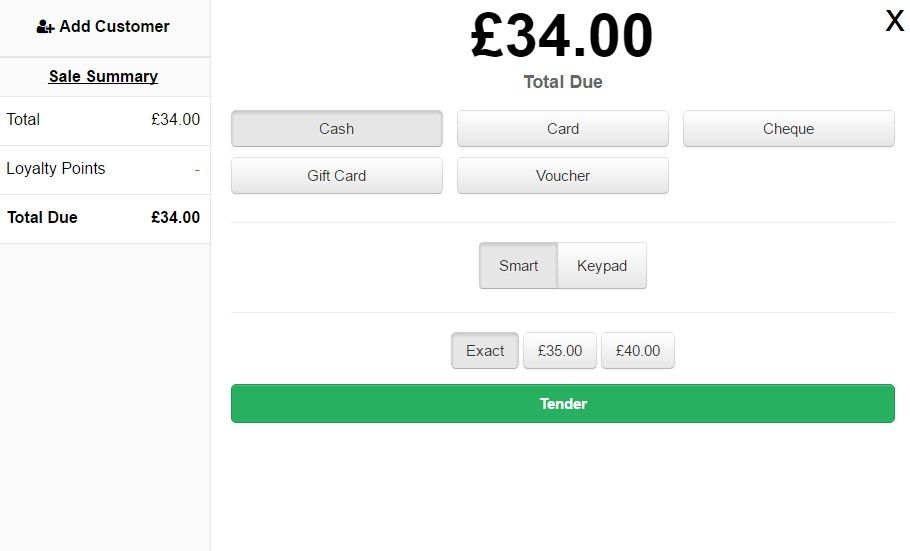Select Cash payment method

click(337, 128)
